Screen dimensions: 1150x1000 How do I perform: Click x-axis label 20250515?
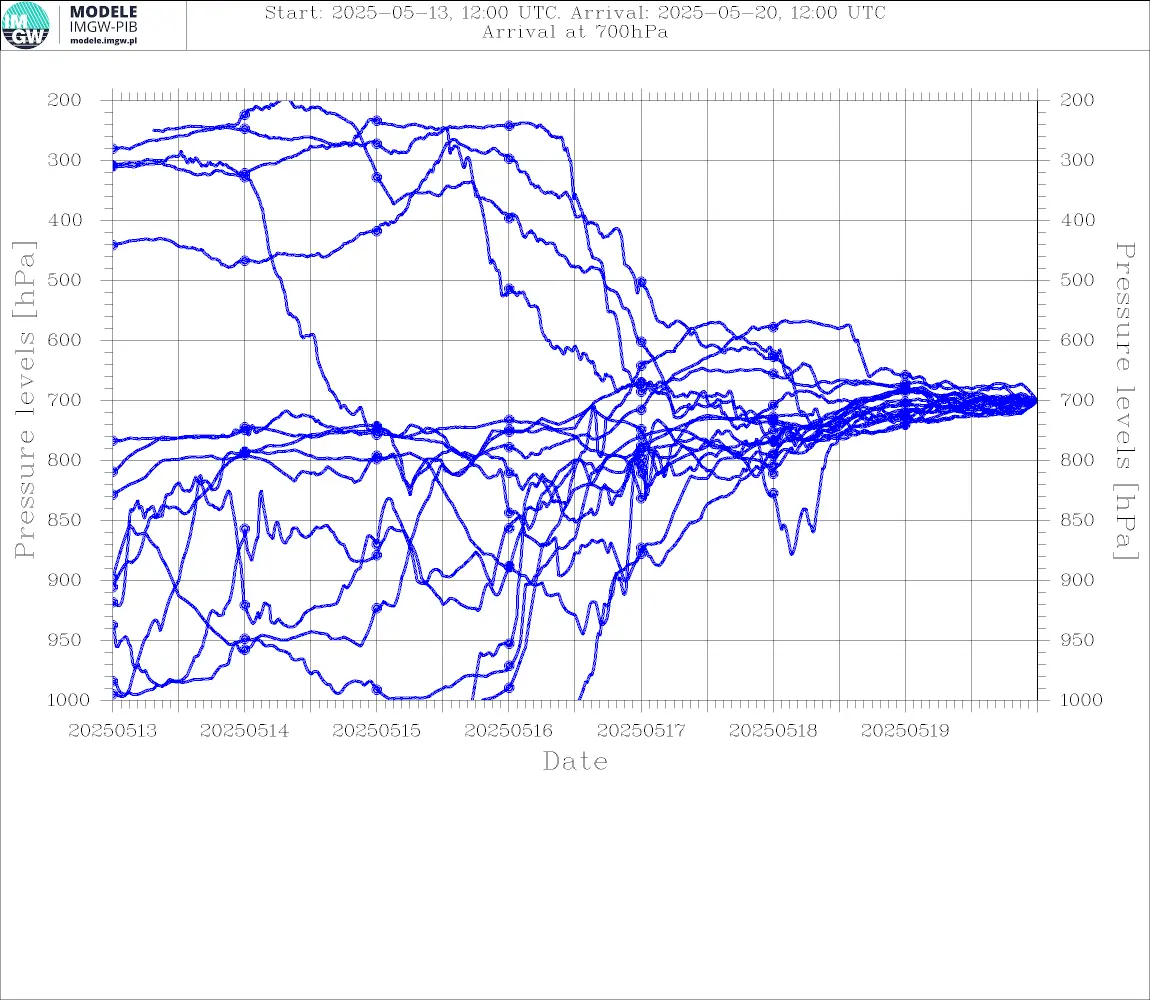(376, 731)
